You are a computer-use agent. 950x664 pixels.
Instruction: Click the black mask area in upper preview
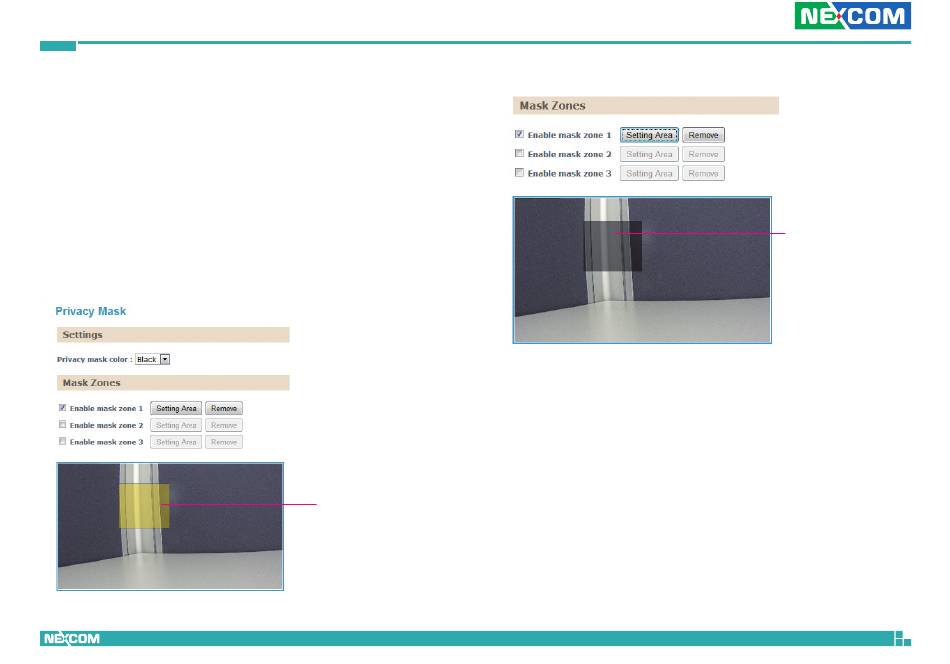(613, 246)
